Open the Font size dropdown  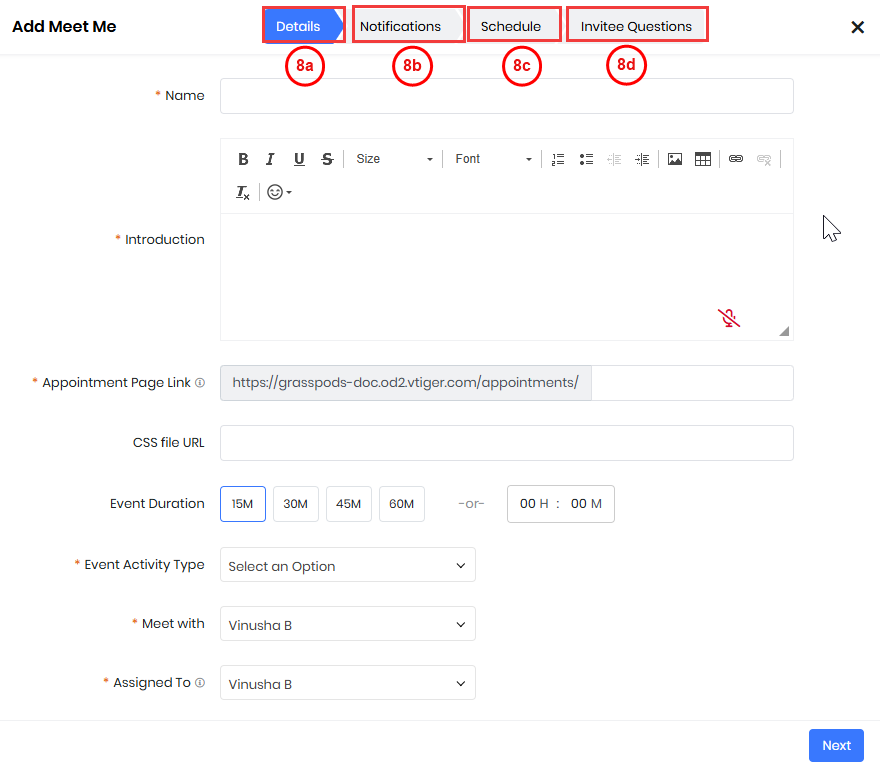(394, 159)
